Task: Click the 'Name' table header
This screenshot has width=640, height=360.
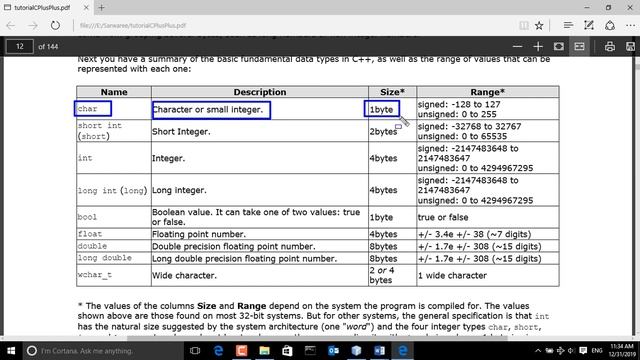Action: click(x=114, y=92)
